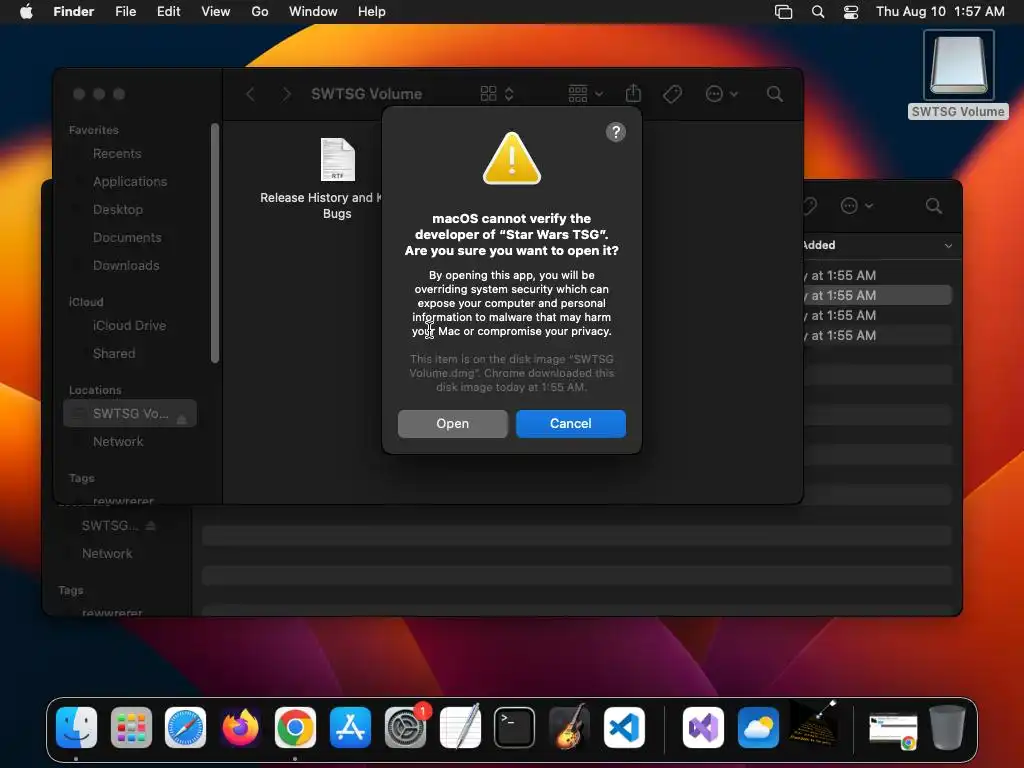The width and height of the screenshot is (1024, 768).
Task: Go back in SWTSG Volume window
Action: pyautogui.click(x=250, y=94)
